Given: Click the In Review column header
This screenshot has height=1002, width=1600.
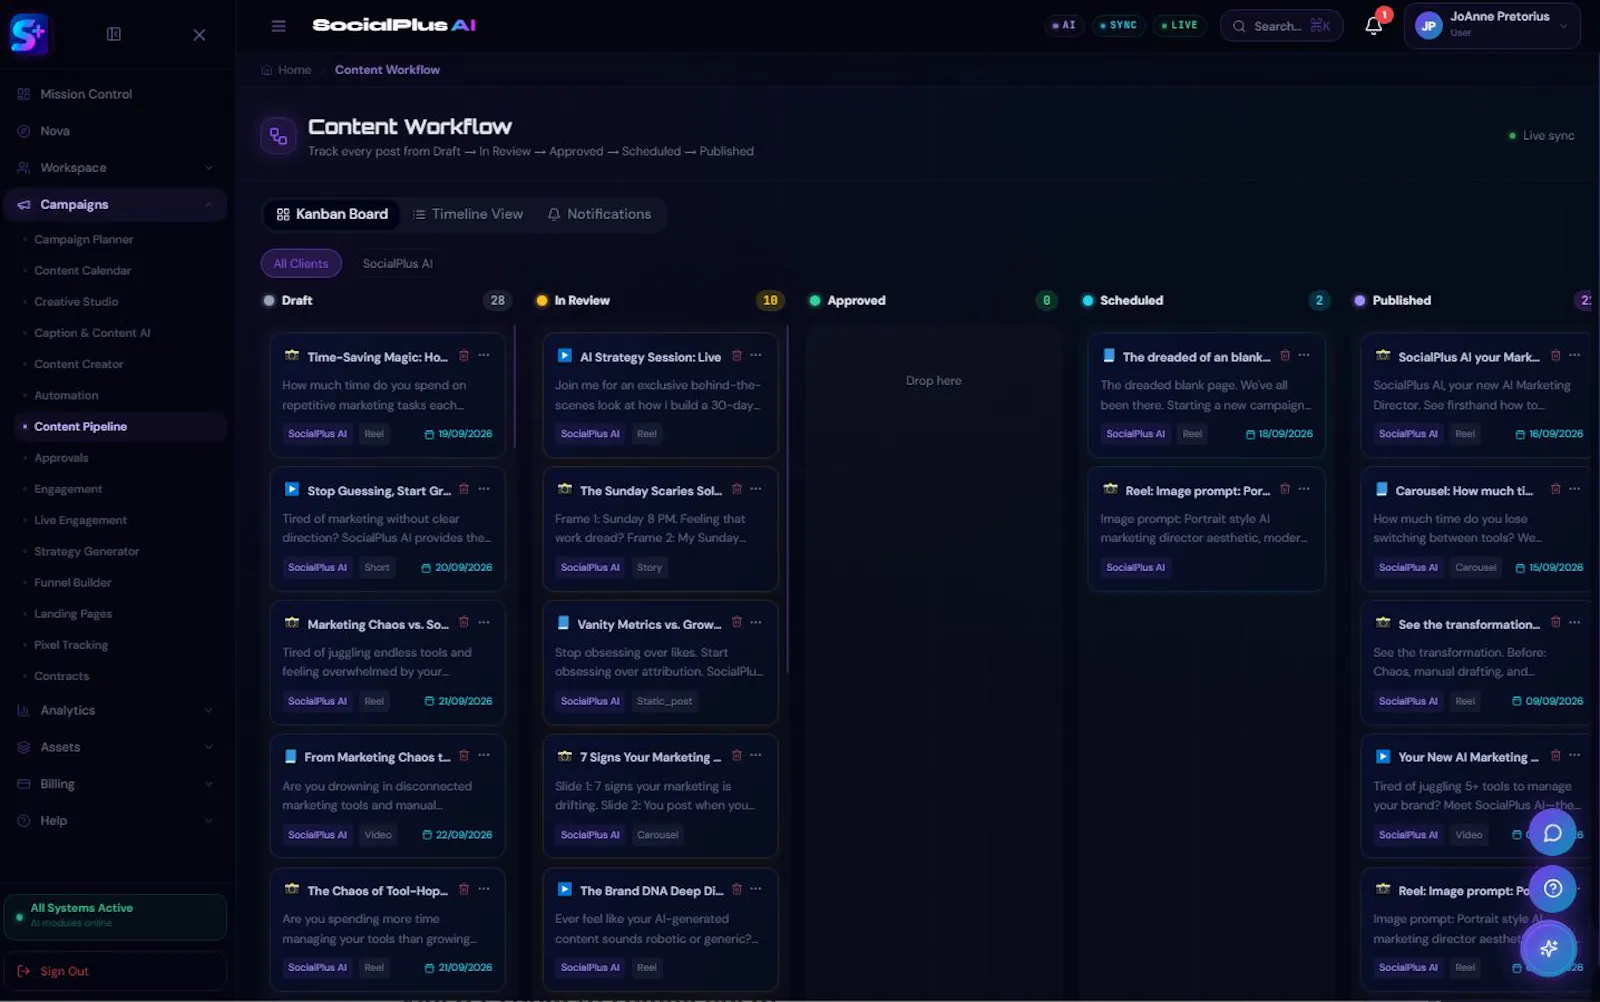Looking at the screenshot, I should (x=582, y=301).
